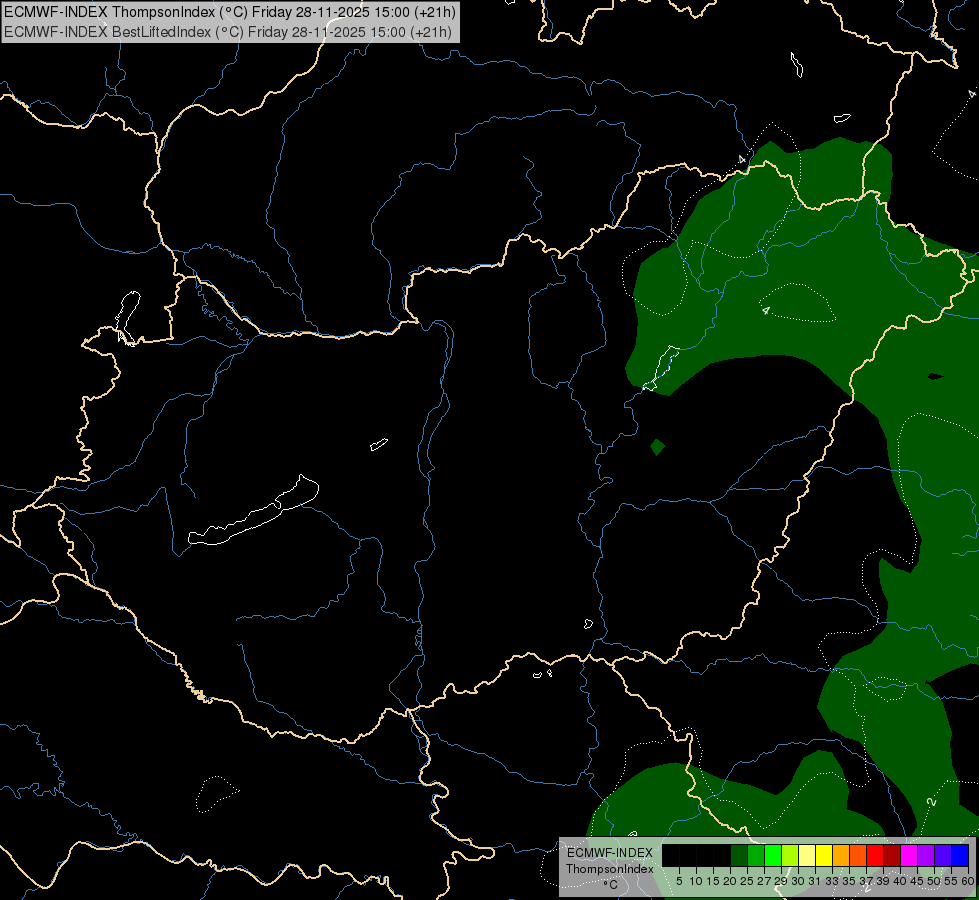979x900 pixels.
Task: Click the °C unit label in legend
Action: click(x=611, y=884)
